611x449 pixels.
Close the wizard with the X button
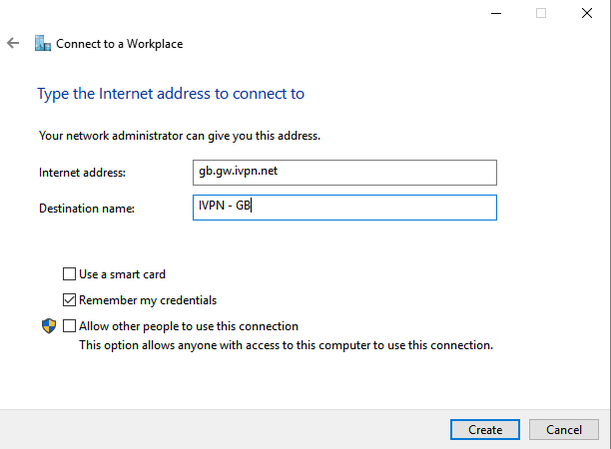[x=586, y=13]
